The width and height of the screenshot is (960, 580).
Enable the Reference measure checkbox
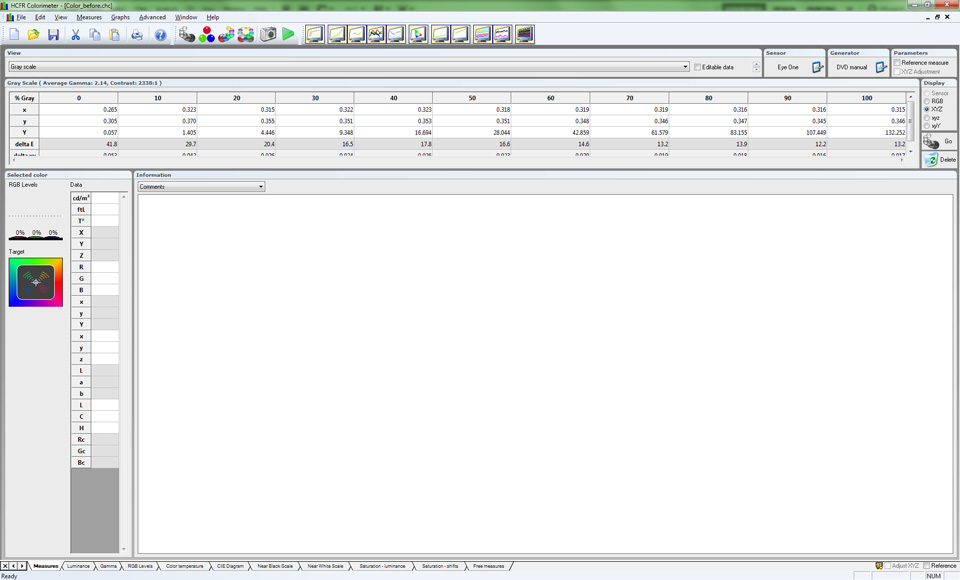pyautogui.click(x=897, y=62)
